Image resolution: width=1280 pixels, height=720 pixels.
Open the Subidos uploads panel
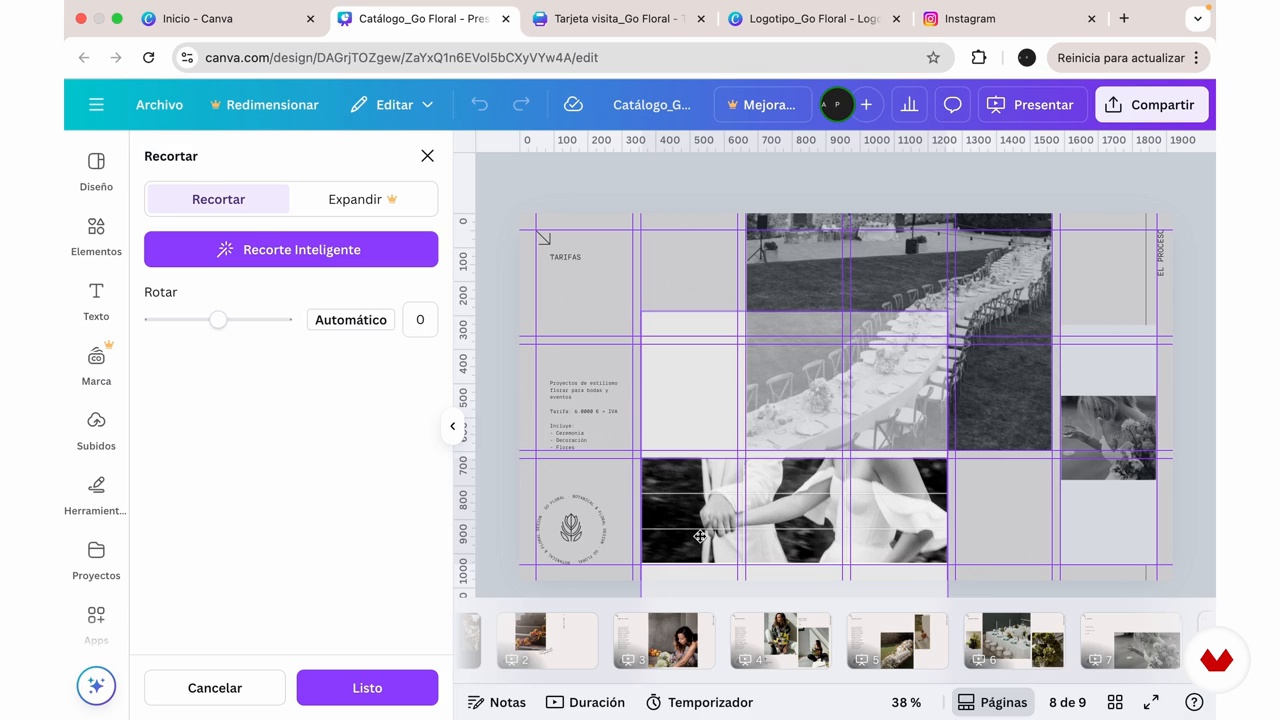96,431
